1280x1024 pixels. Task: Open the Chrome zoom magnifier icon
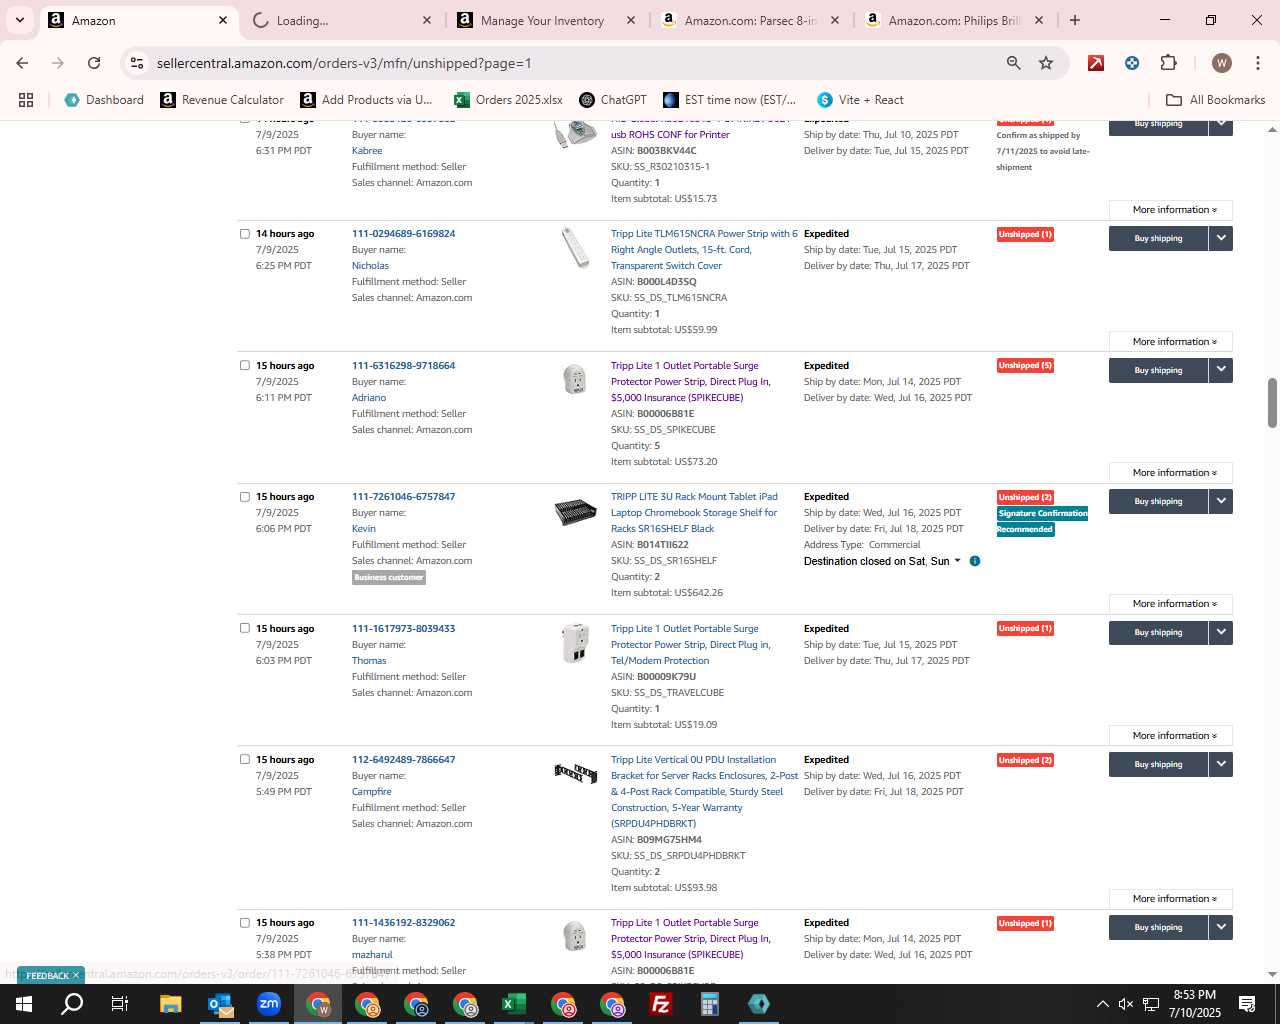1014,63
